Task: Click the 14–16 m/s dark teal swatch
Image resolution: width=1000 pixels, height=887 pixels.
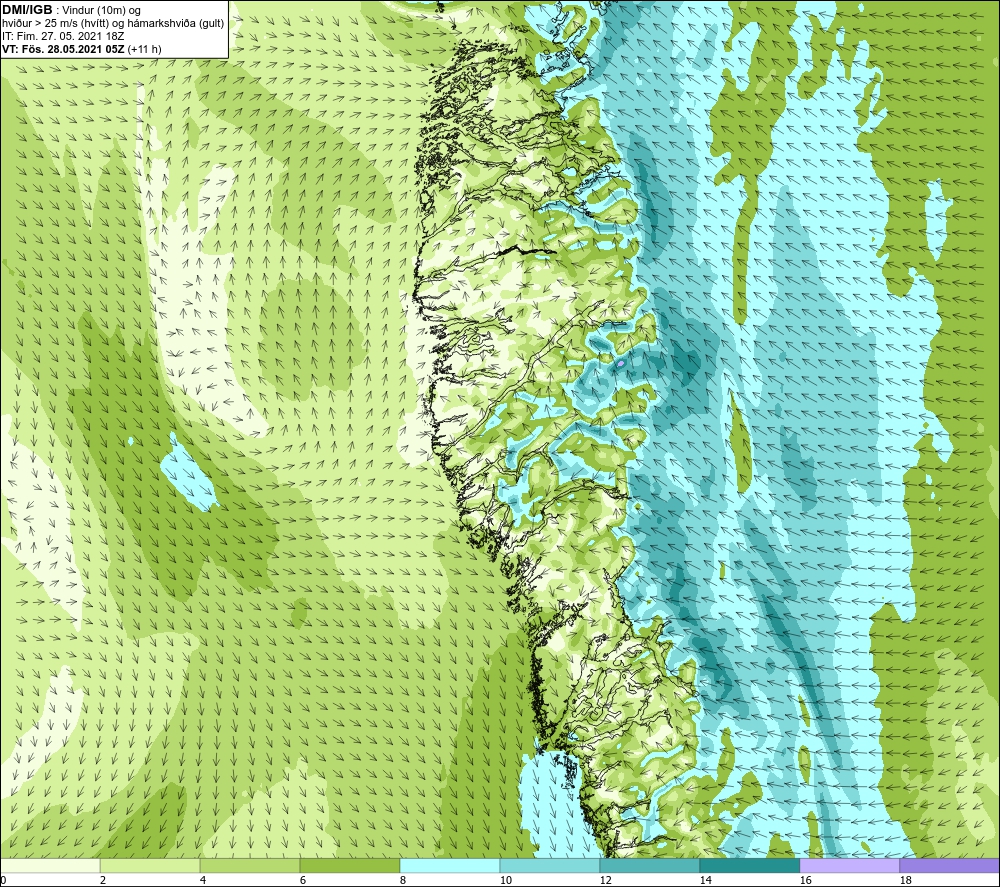Action: coord(749,865)
